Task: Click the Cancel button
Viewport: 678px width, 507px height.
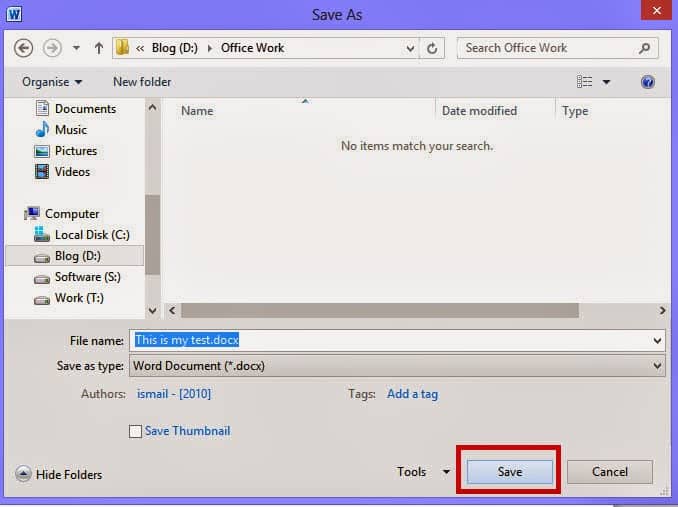Action: [609, 472]
